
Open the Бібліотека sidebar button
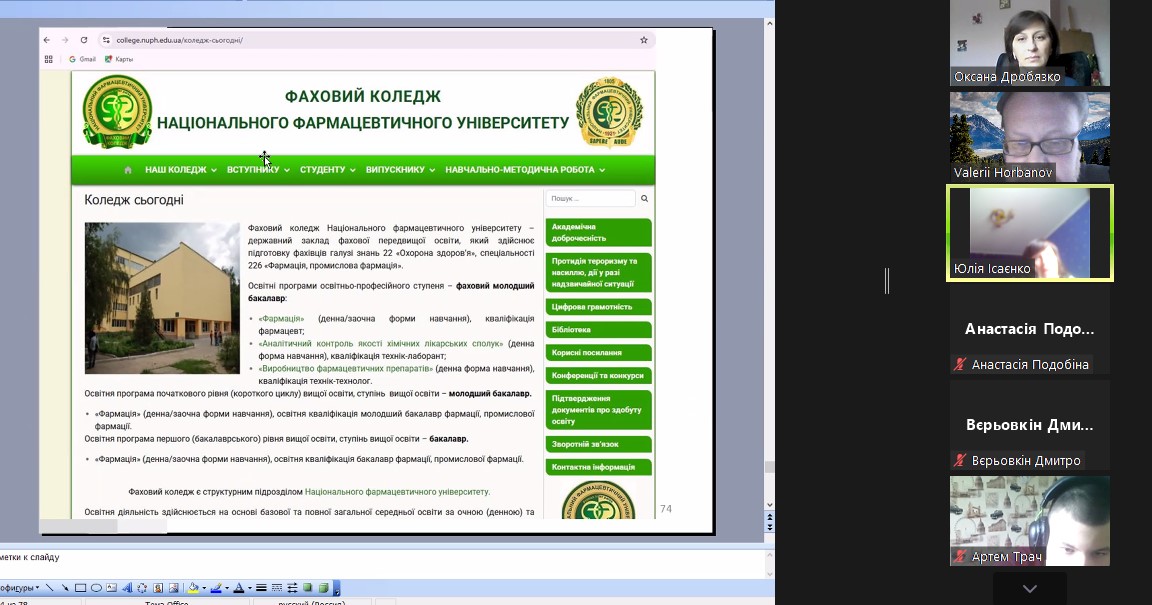click(x=598, y=329)
